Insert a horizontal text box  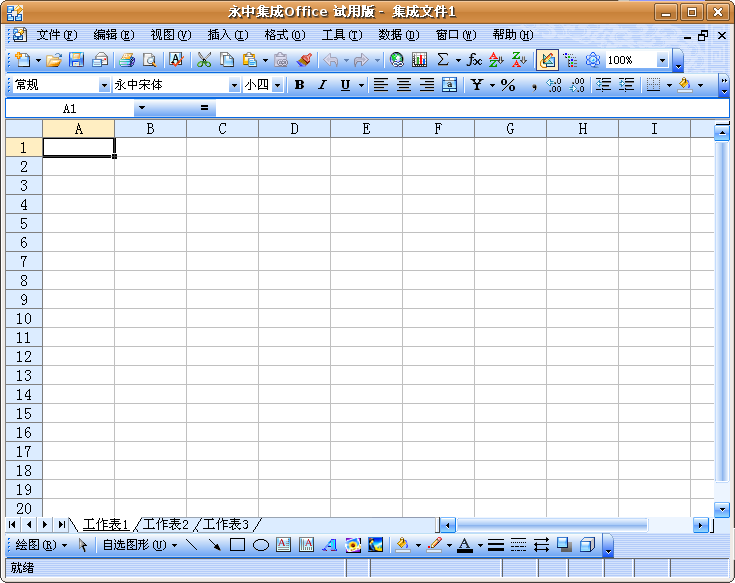pos(284,545)
